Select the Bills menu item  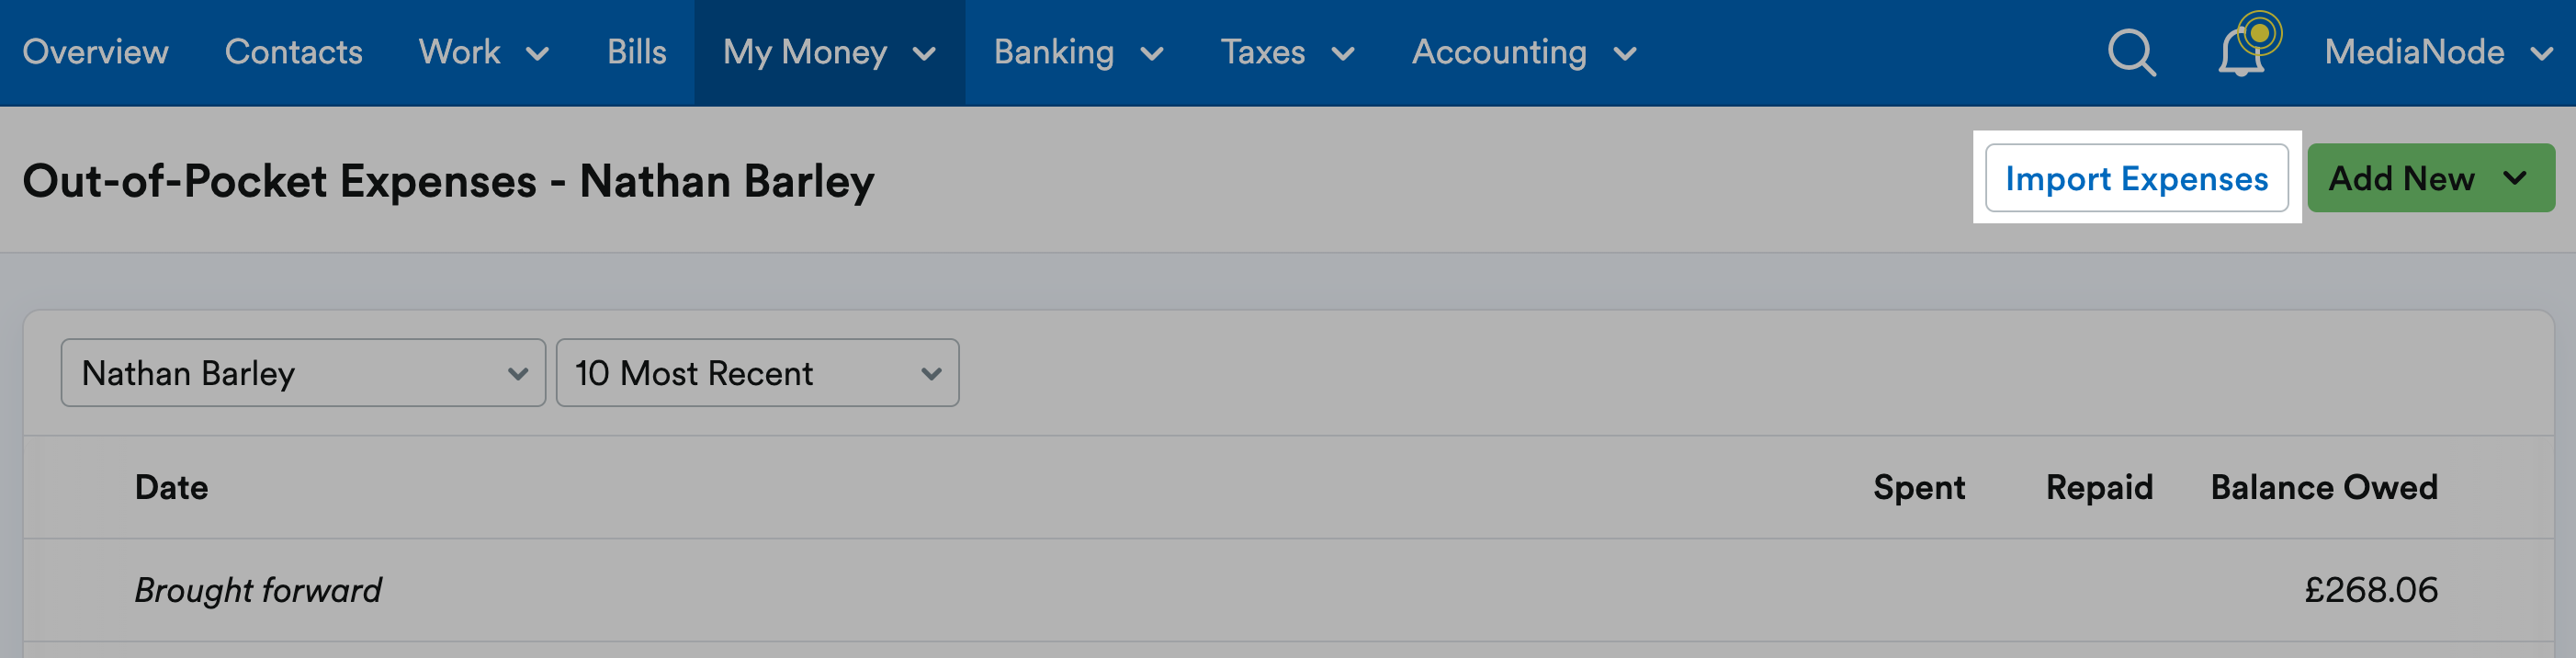click(636, 53)
